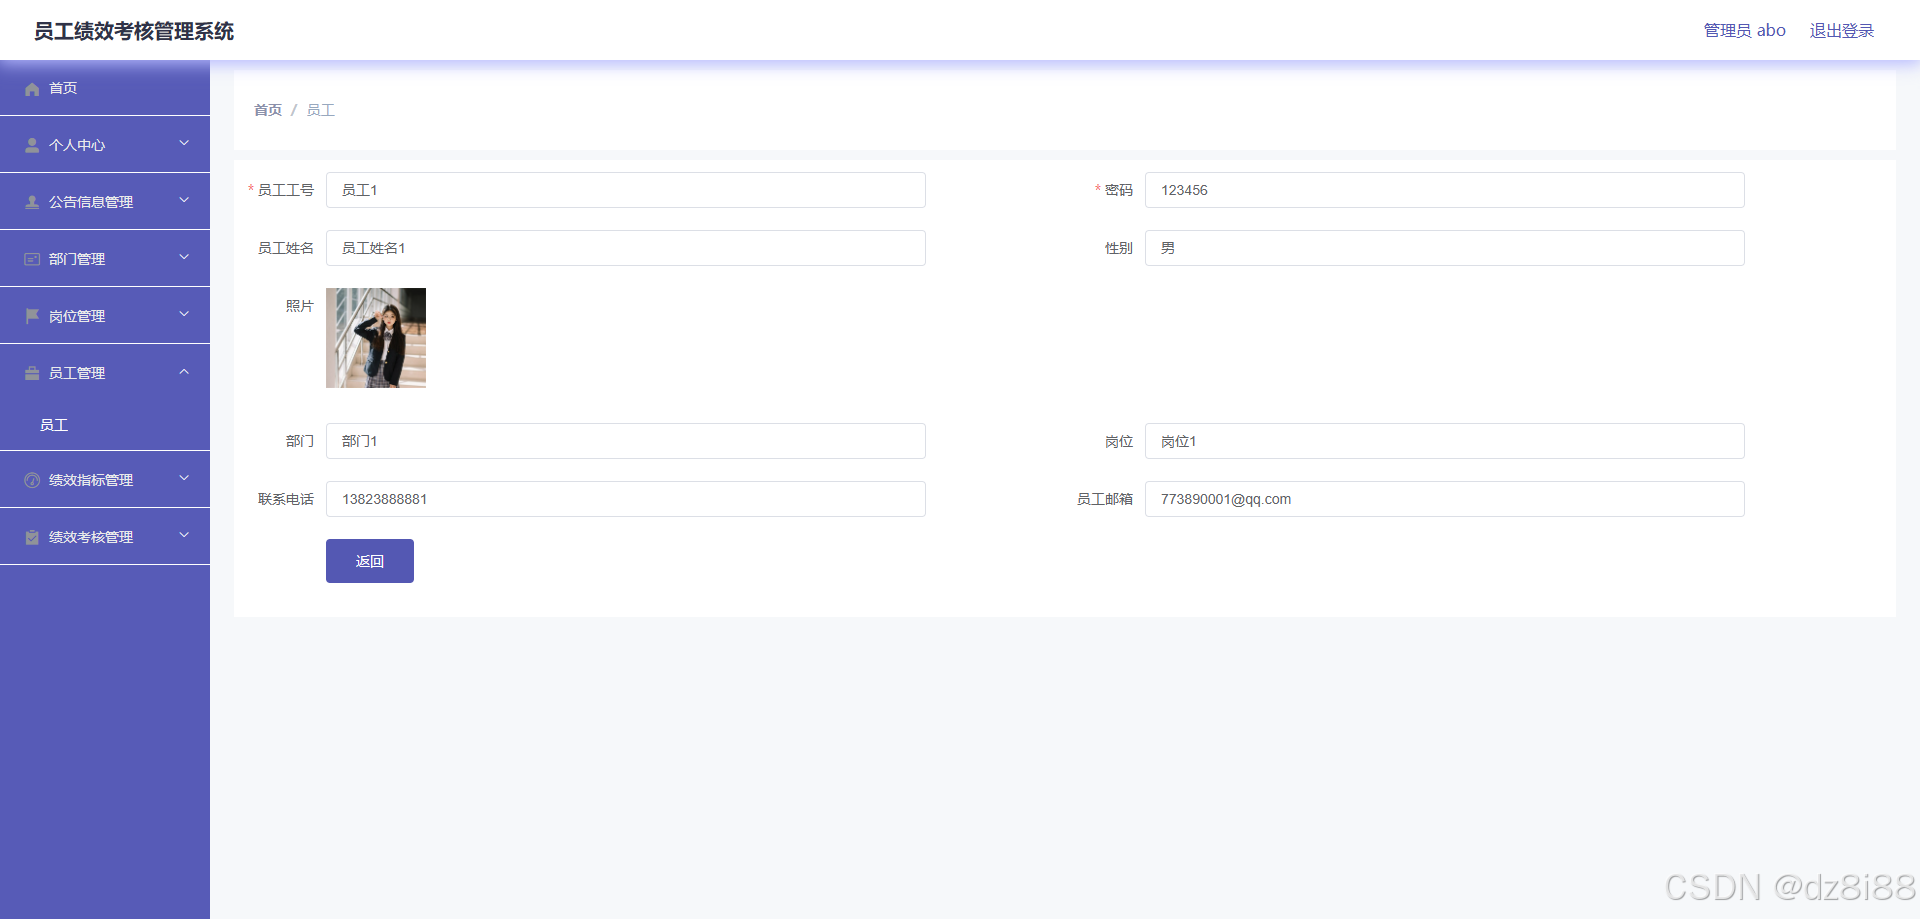This screenshot has width=1920, height=919.
Task: Click the briefcase icon beside 员工管理
Action: click(31, 372)
